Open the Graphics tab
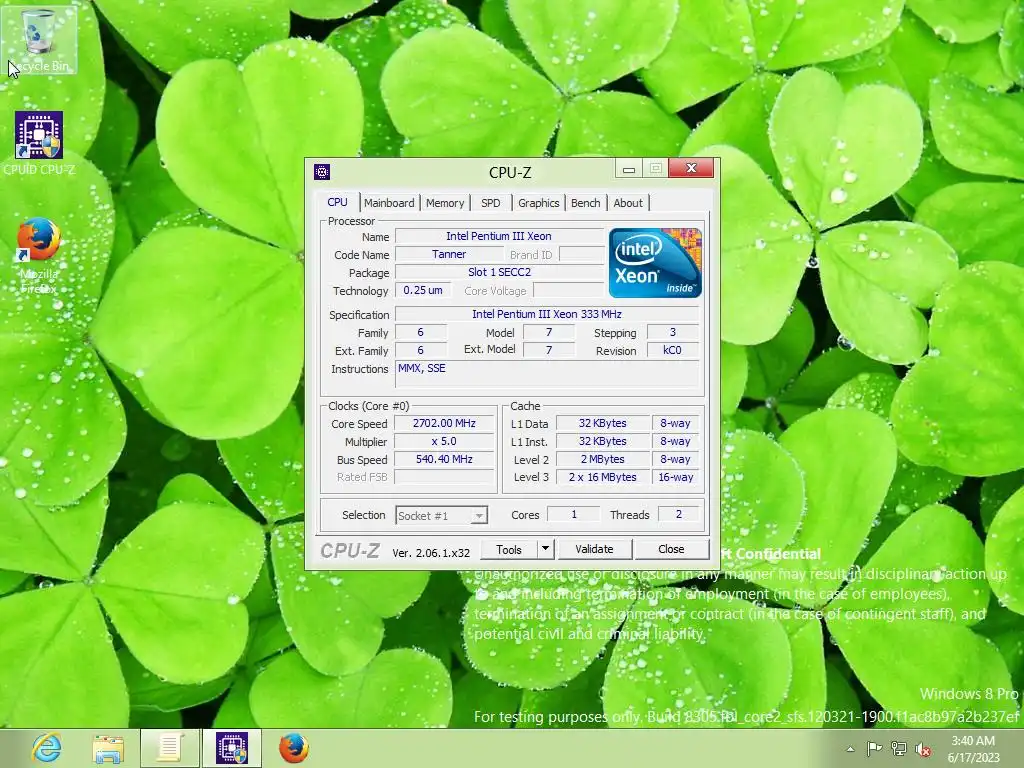 [539, 203]
